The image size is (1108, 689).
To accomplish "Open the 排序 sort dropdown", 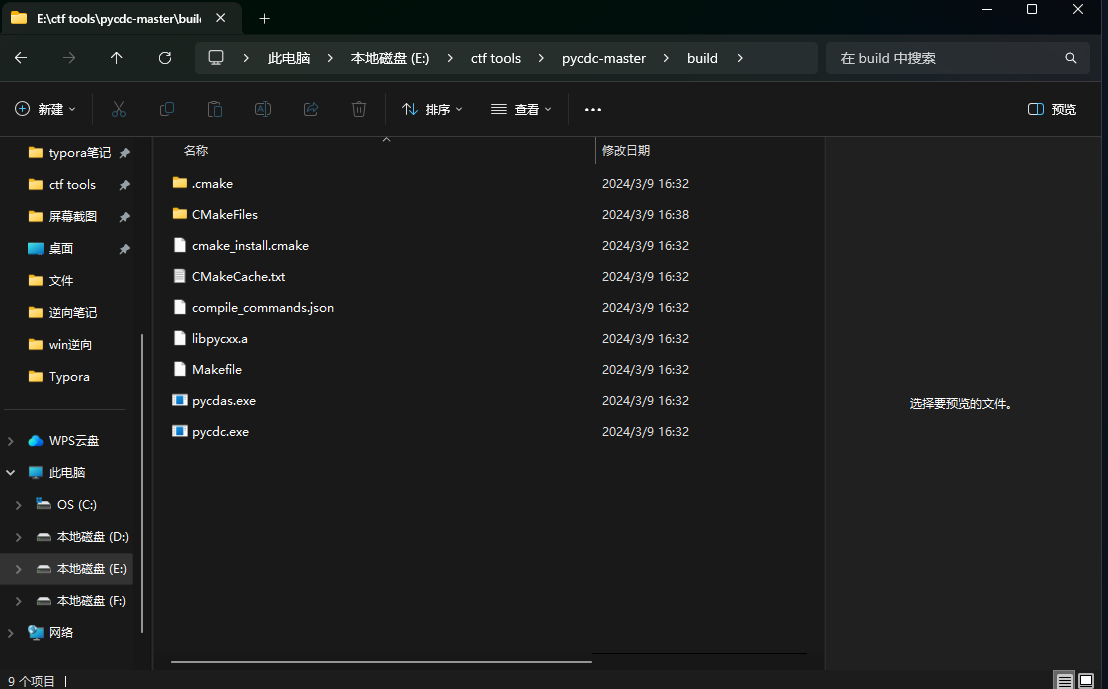I will point(432,109).
